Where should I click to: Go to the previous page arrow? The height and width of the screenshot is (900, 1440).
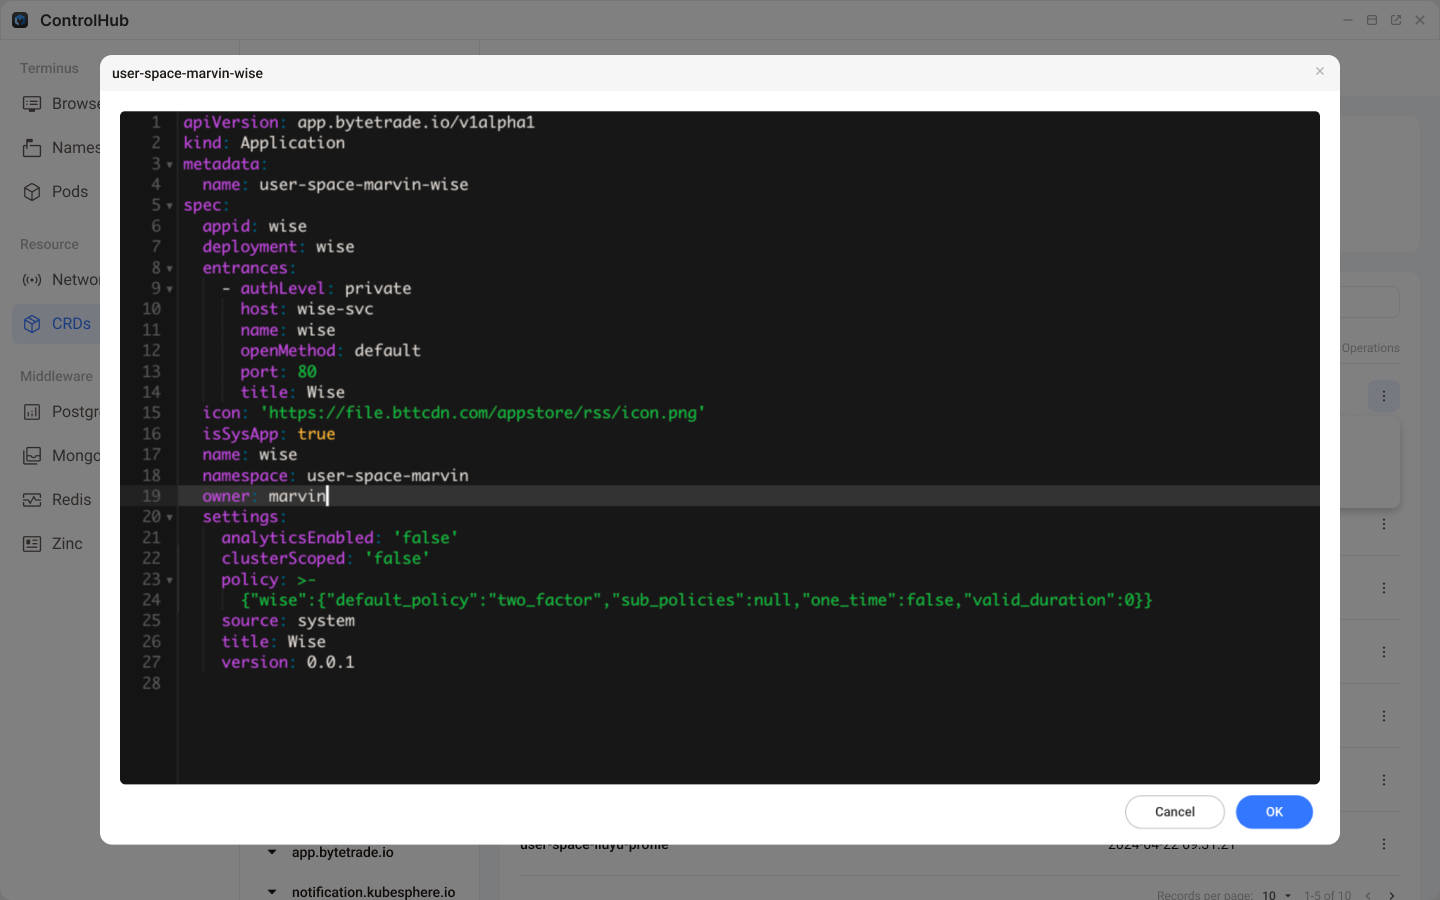tap(1368, 895)
